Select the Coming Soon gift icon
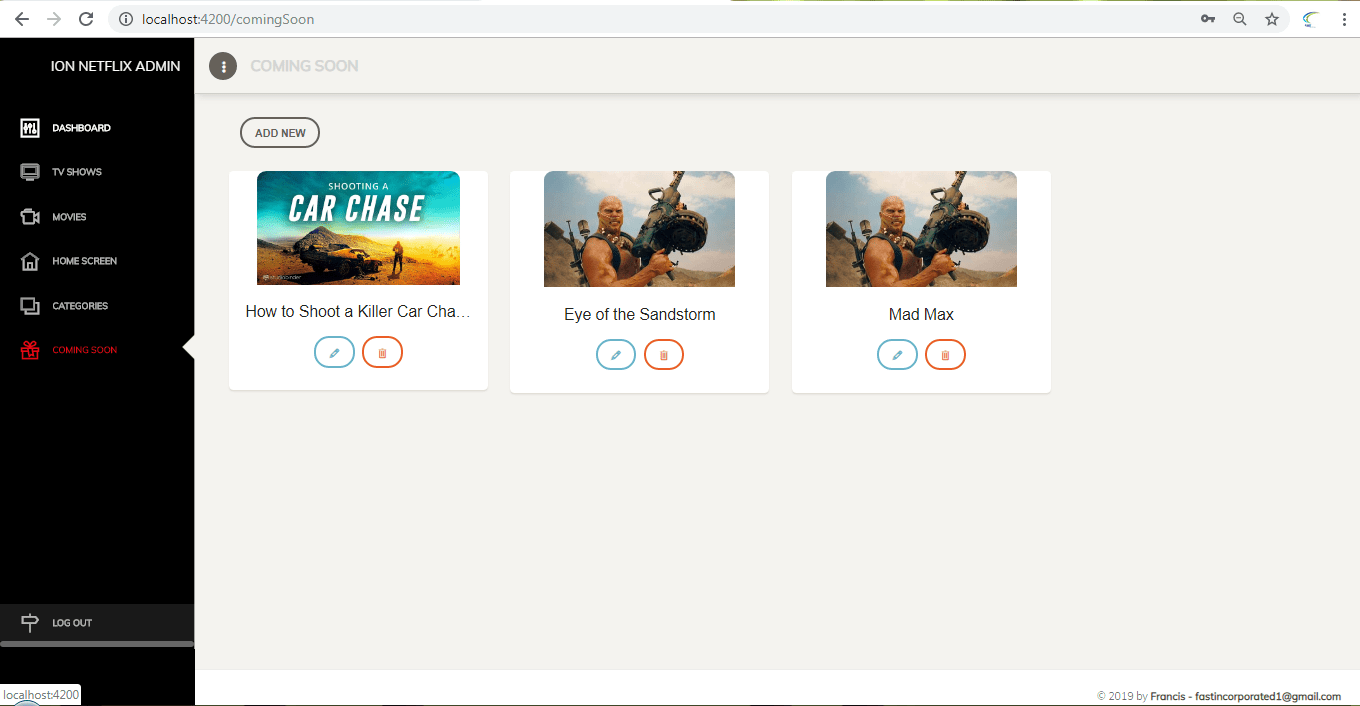Screen dimensions: 1360x706 tap(28, 350)
